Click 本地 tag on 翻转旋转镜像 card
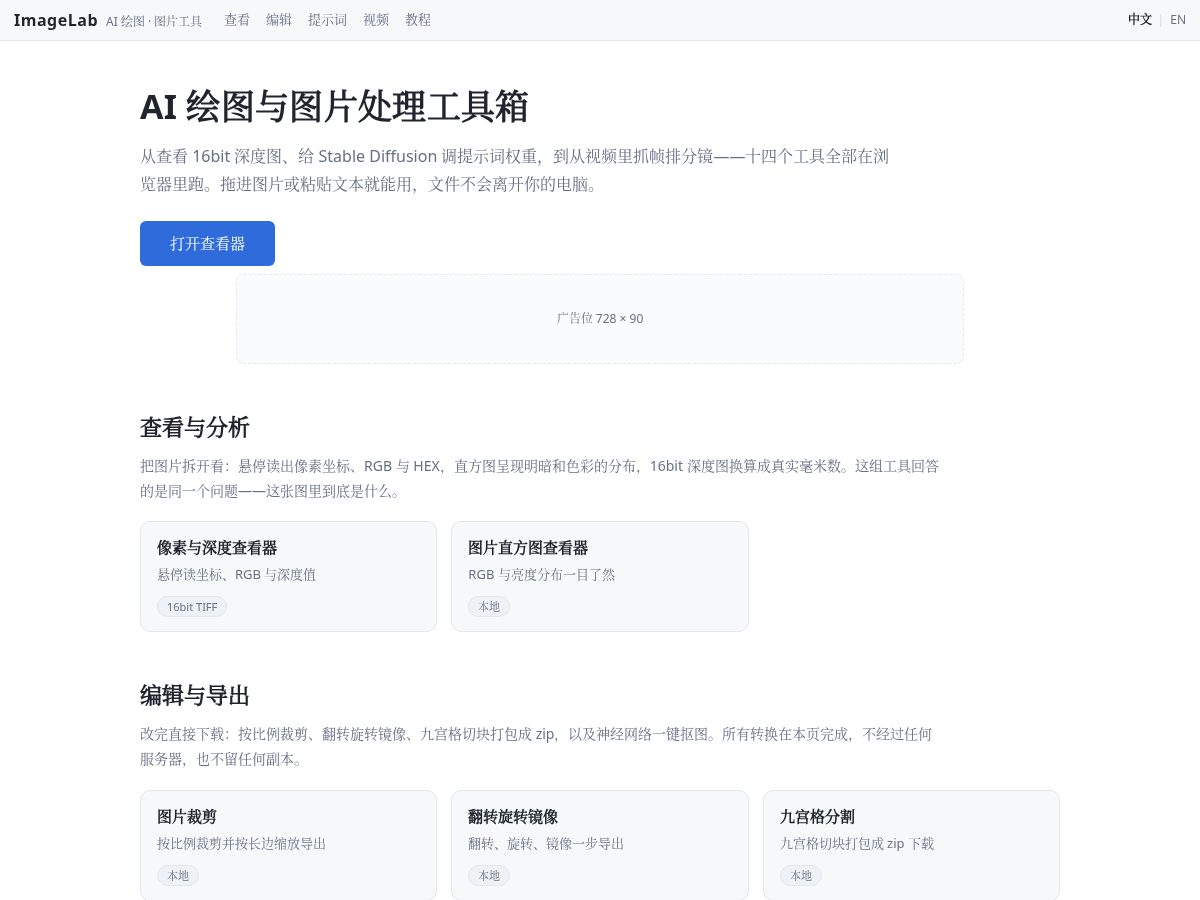 (x=489, y=876)
